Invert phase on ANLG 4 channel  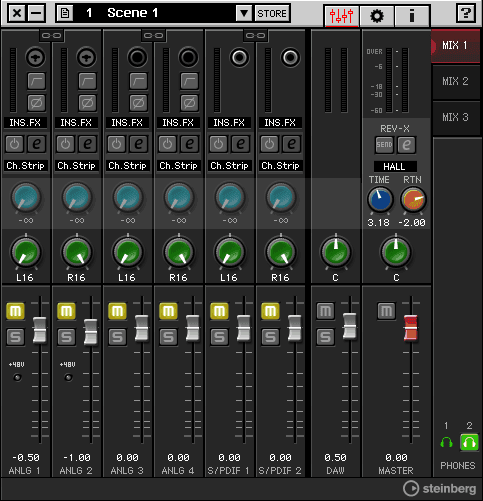189,103
